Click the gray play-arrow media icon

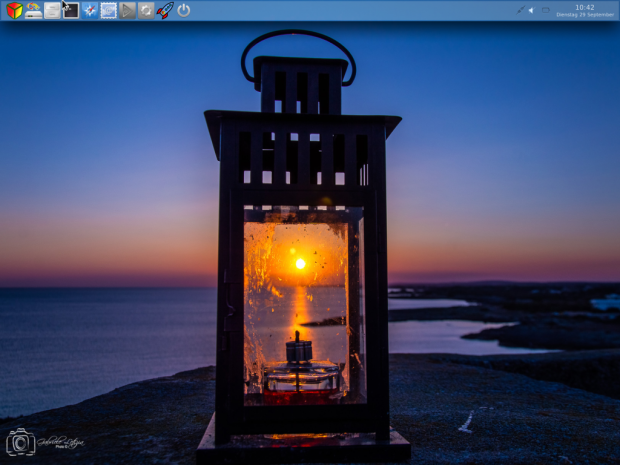tap(128, 10)
